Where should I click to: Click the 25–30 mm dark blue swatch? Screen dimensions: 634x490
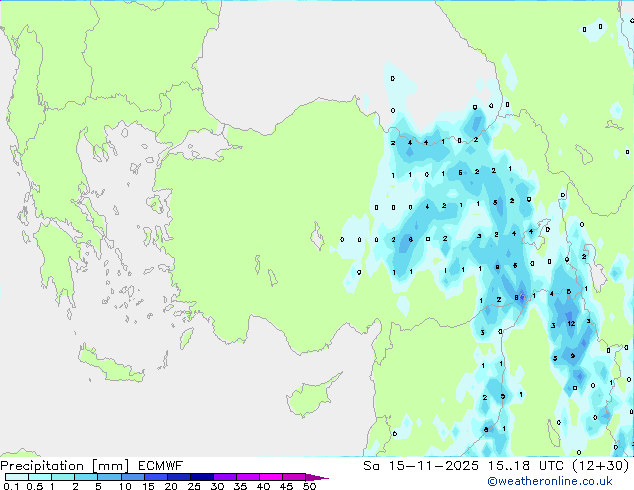tap(201, 477)
